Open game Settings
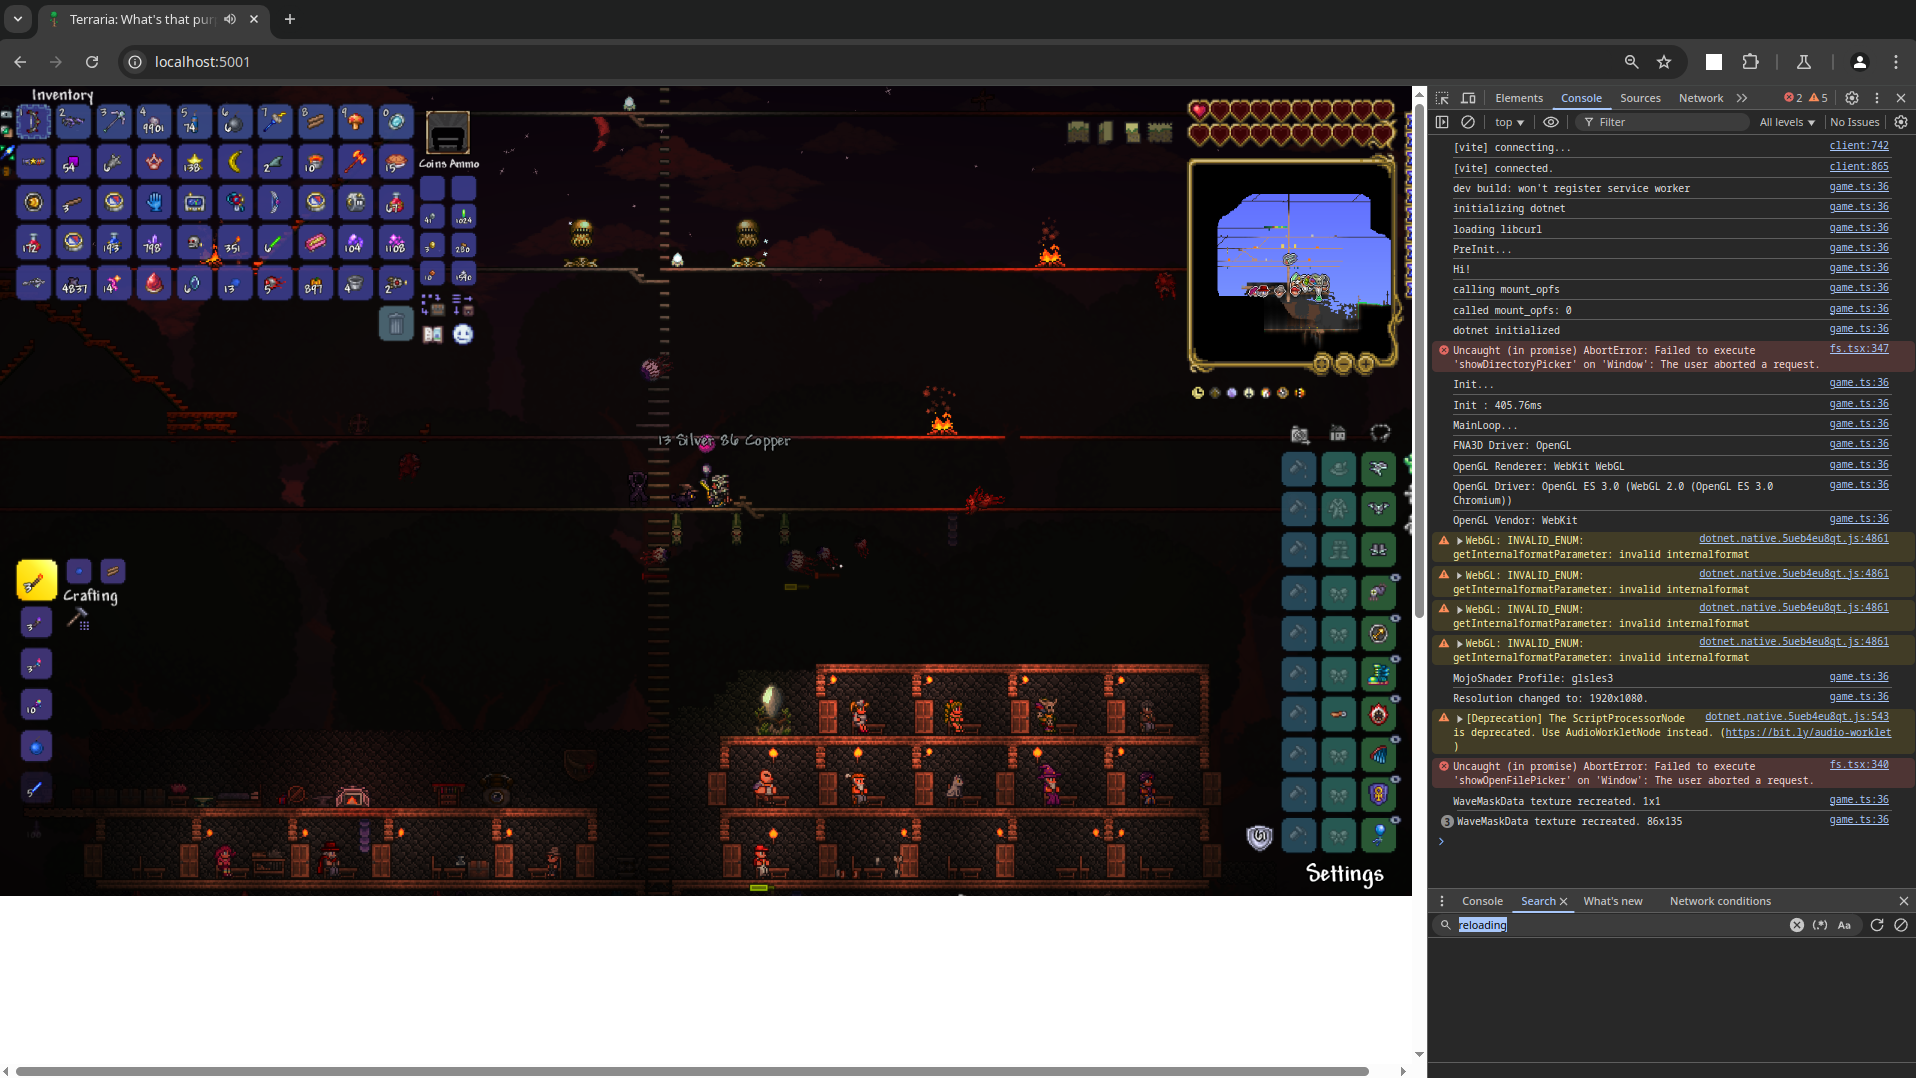 (1345, 874)
